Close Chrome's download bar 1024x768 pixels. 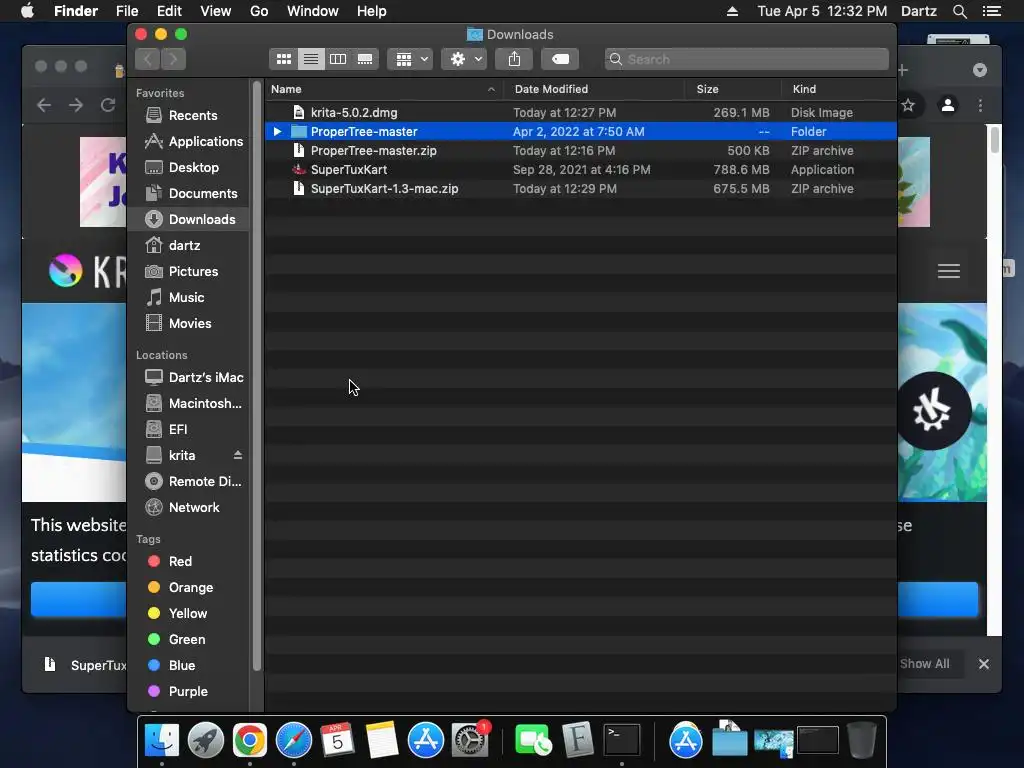click(x=984, y=664)
